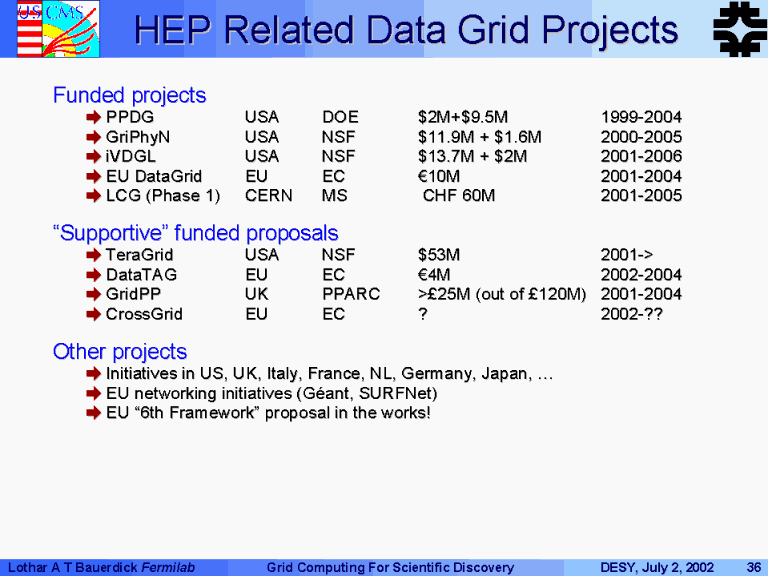Click the $13.7M + $2M amount
Viewport: 768px width, 576px height.
click(472, 157)
